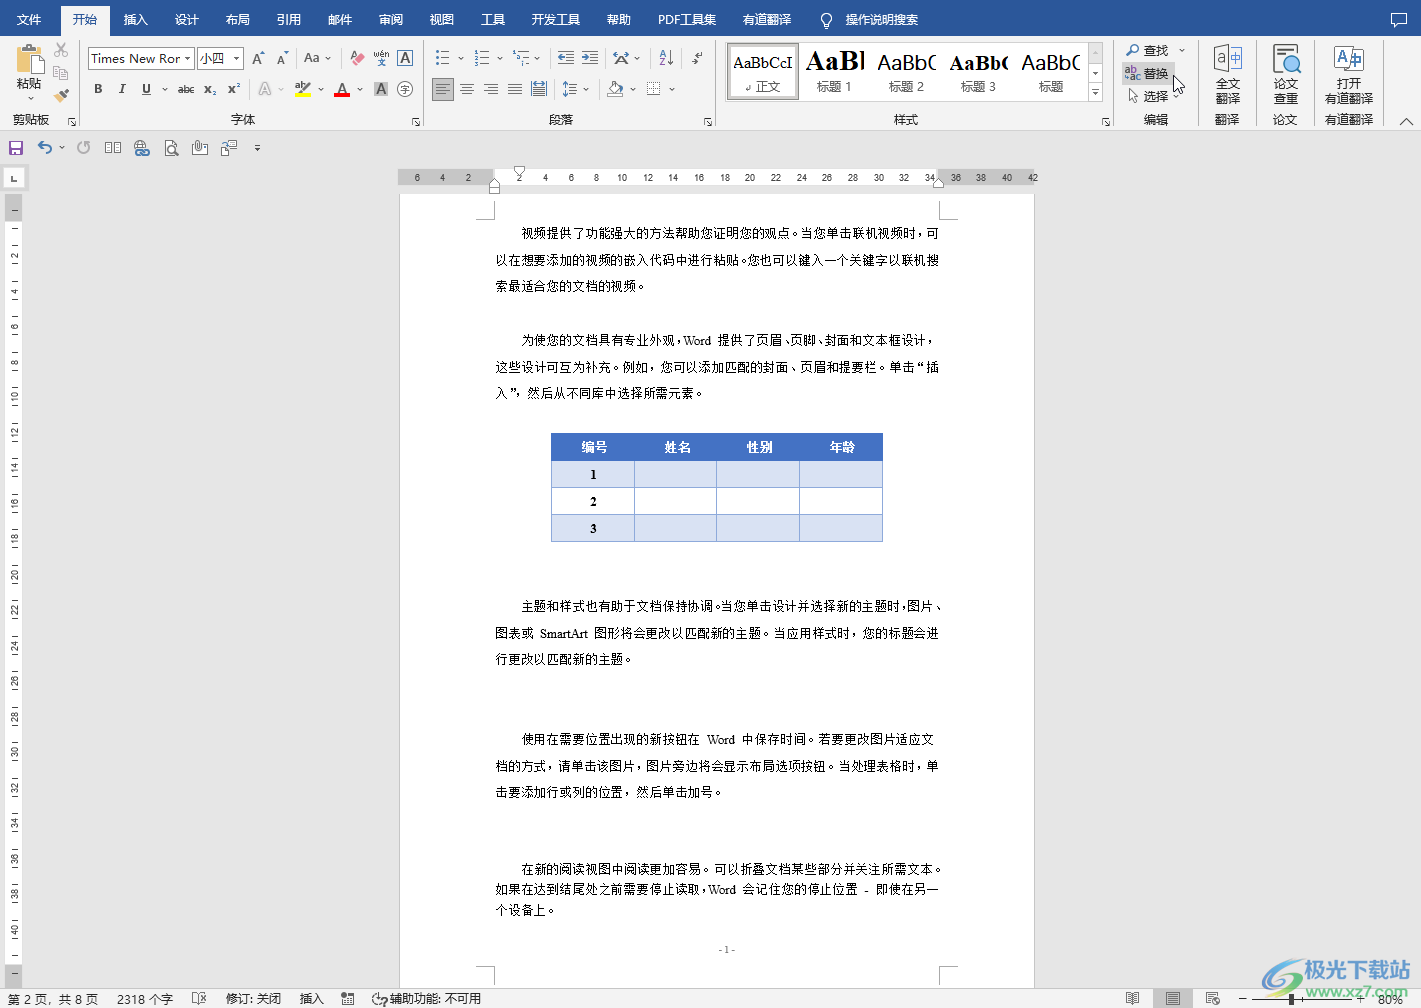Expand the styles gallery more arrow
Screen dimensions: 1421x1008
tap(1096, 92)
